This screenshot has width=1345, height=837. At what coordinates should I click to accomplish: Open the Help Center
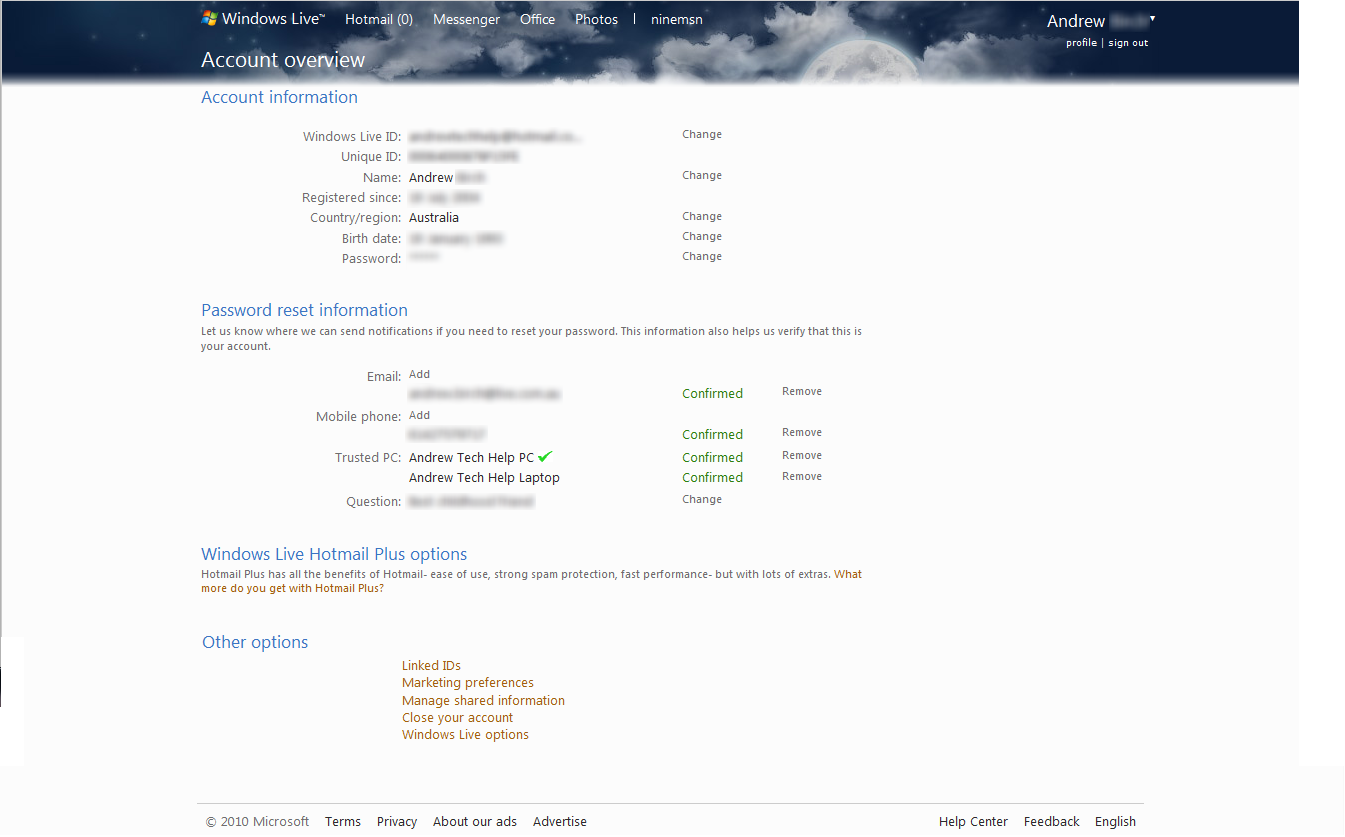(973, 821)
